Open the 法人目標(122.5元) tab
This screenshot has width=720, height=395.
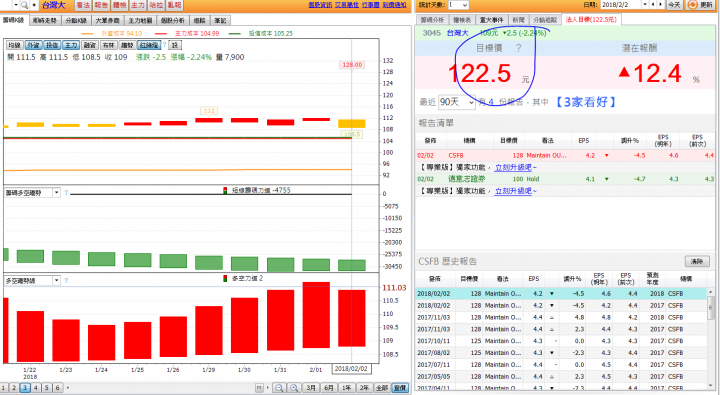pyautogui.click(x=591, y=20)
